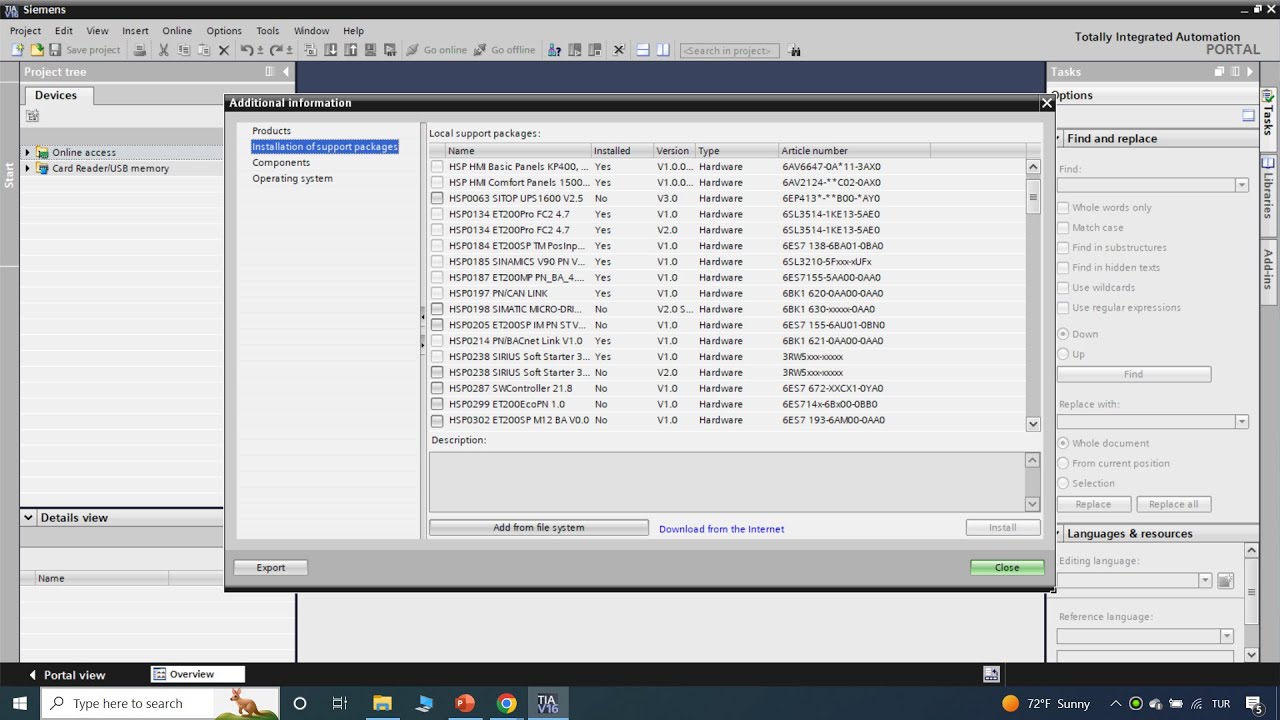Select Products in Additional information dialog
Viewport: 1280px width, 720px height.
pyautogui.click(x=271, y=131)
